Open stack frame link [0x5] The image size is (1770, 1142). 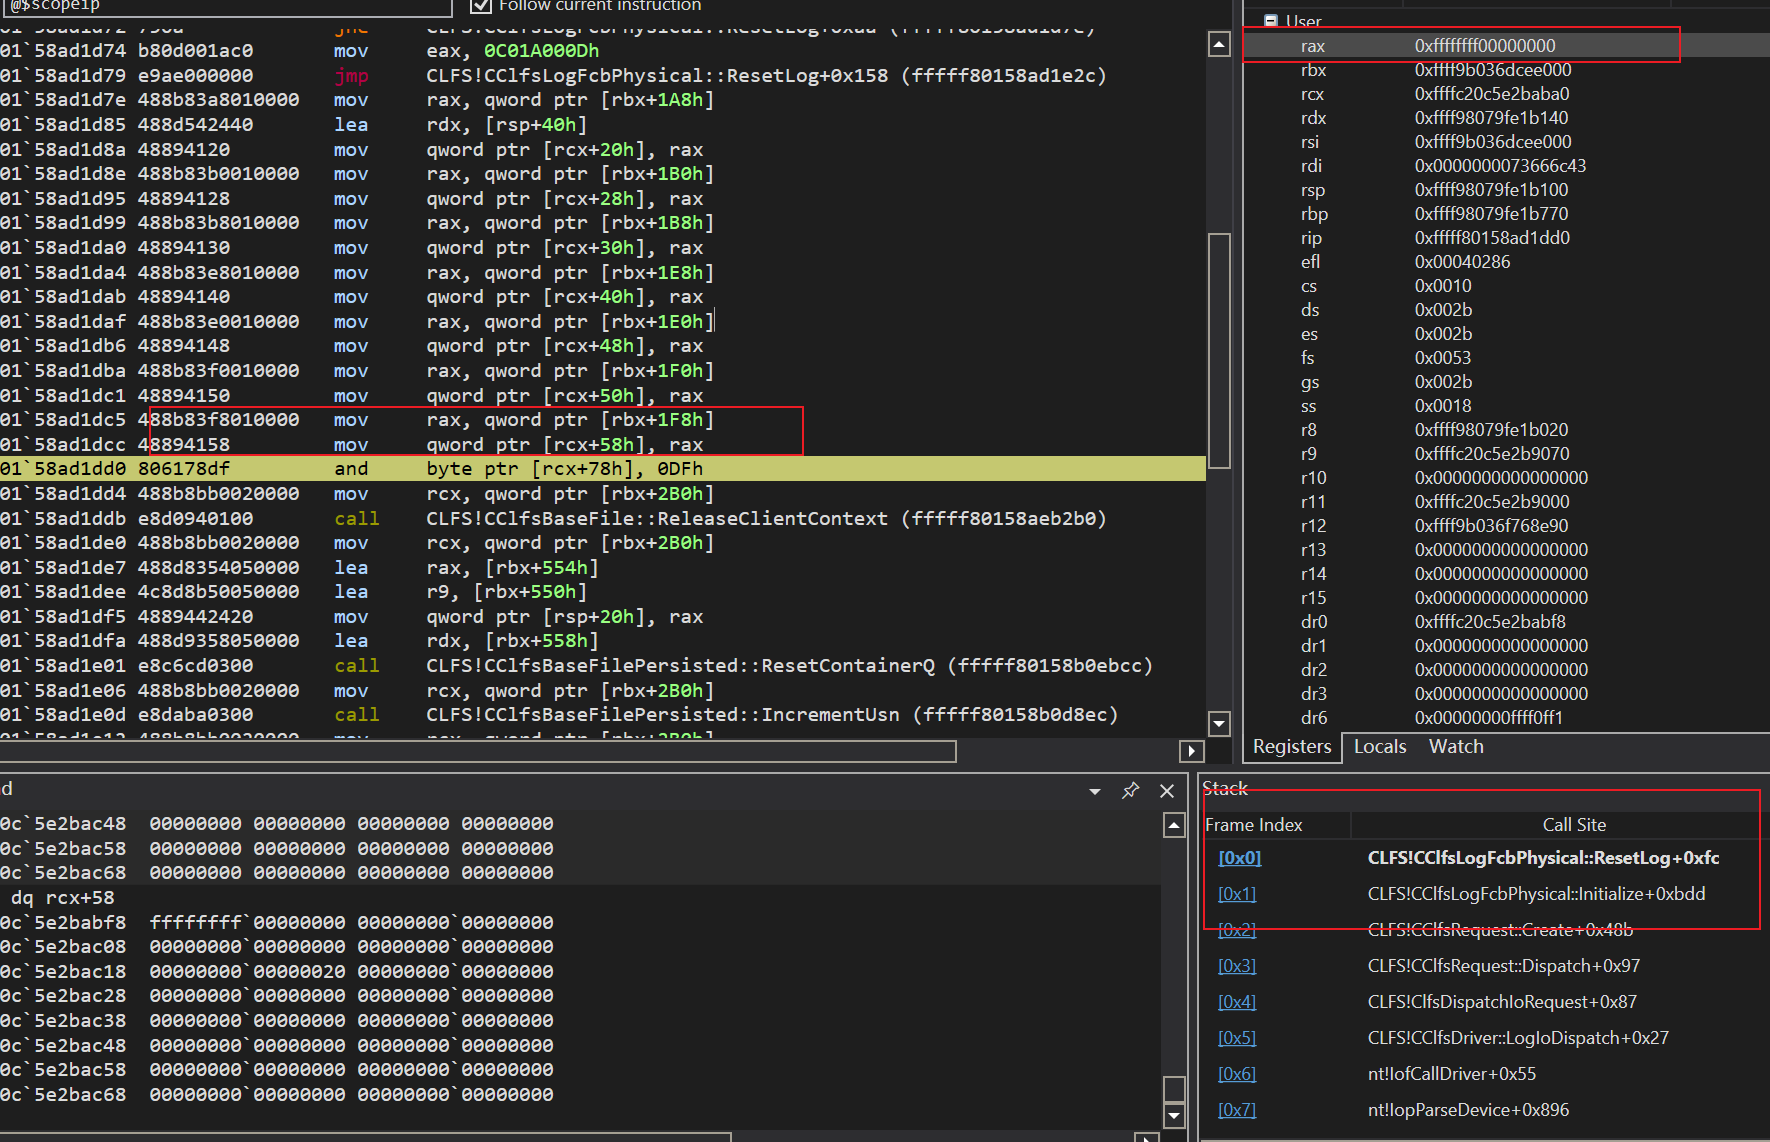1237,1038
